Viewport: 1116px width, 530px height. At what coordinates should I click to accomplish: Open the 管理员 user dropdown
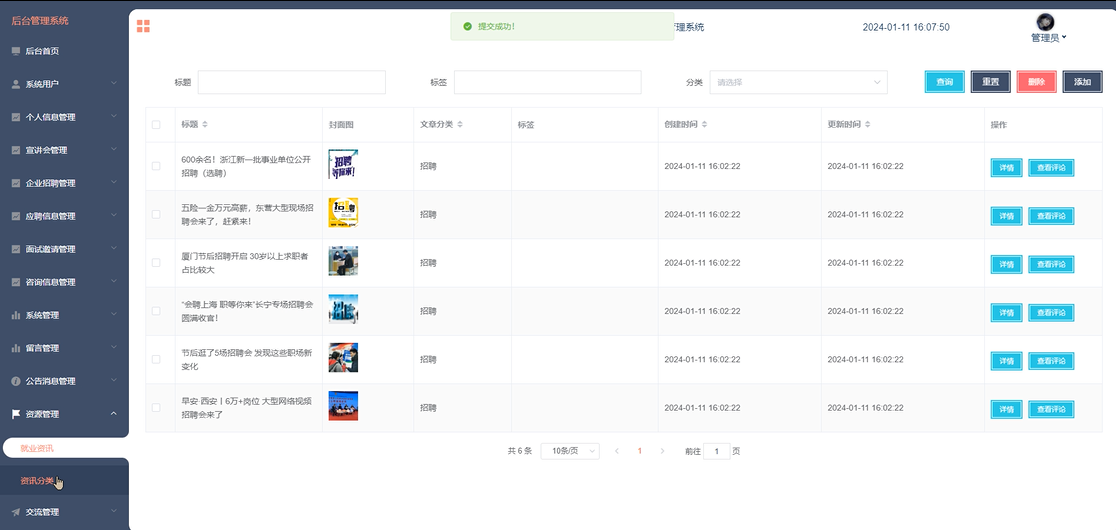pyautogui.click(x=1048, y=38)
